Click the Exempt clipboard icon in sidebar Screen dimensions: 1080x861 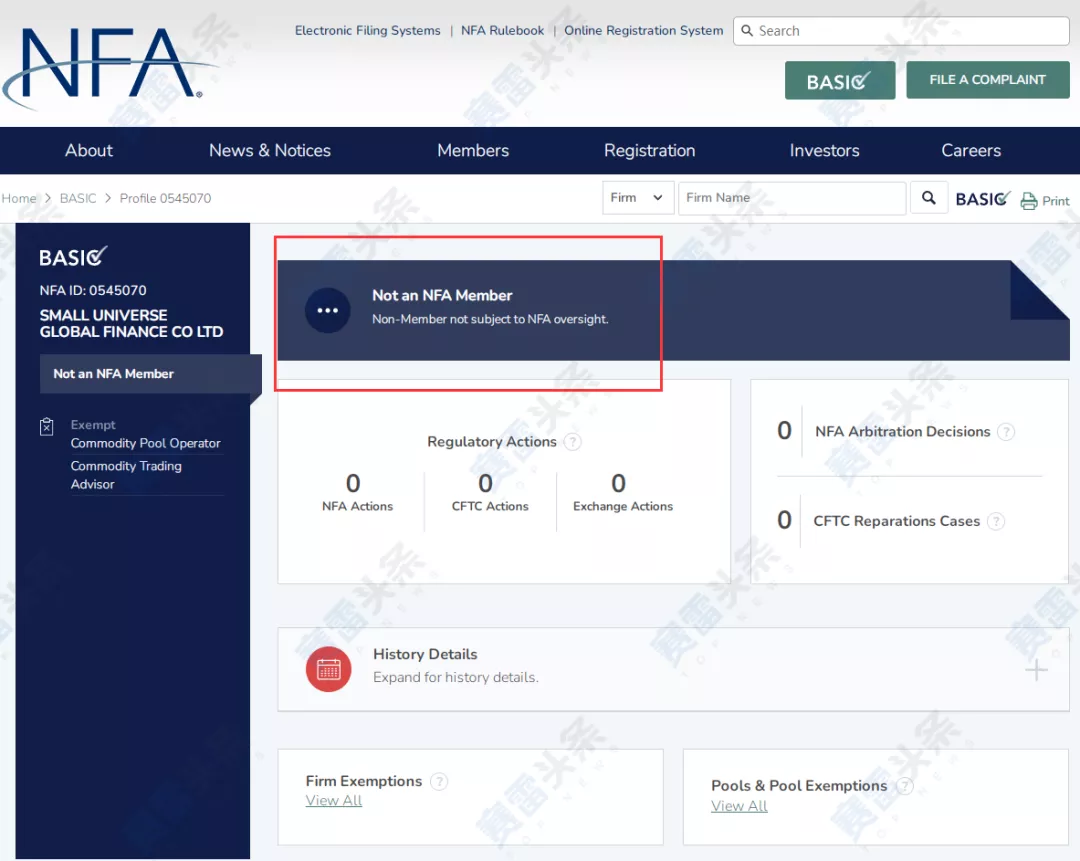point(47,427)
